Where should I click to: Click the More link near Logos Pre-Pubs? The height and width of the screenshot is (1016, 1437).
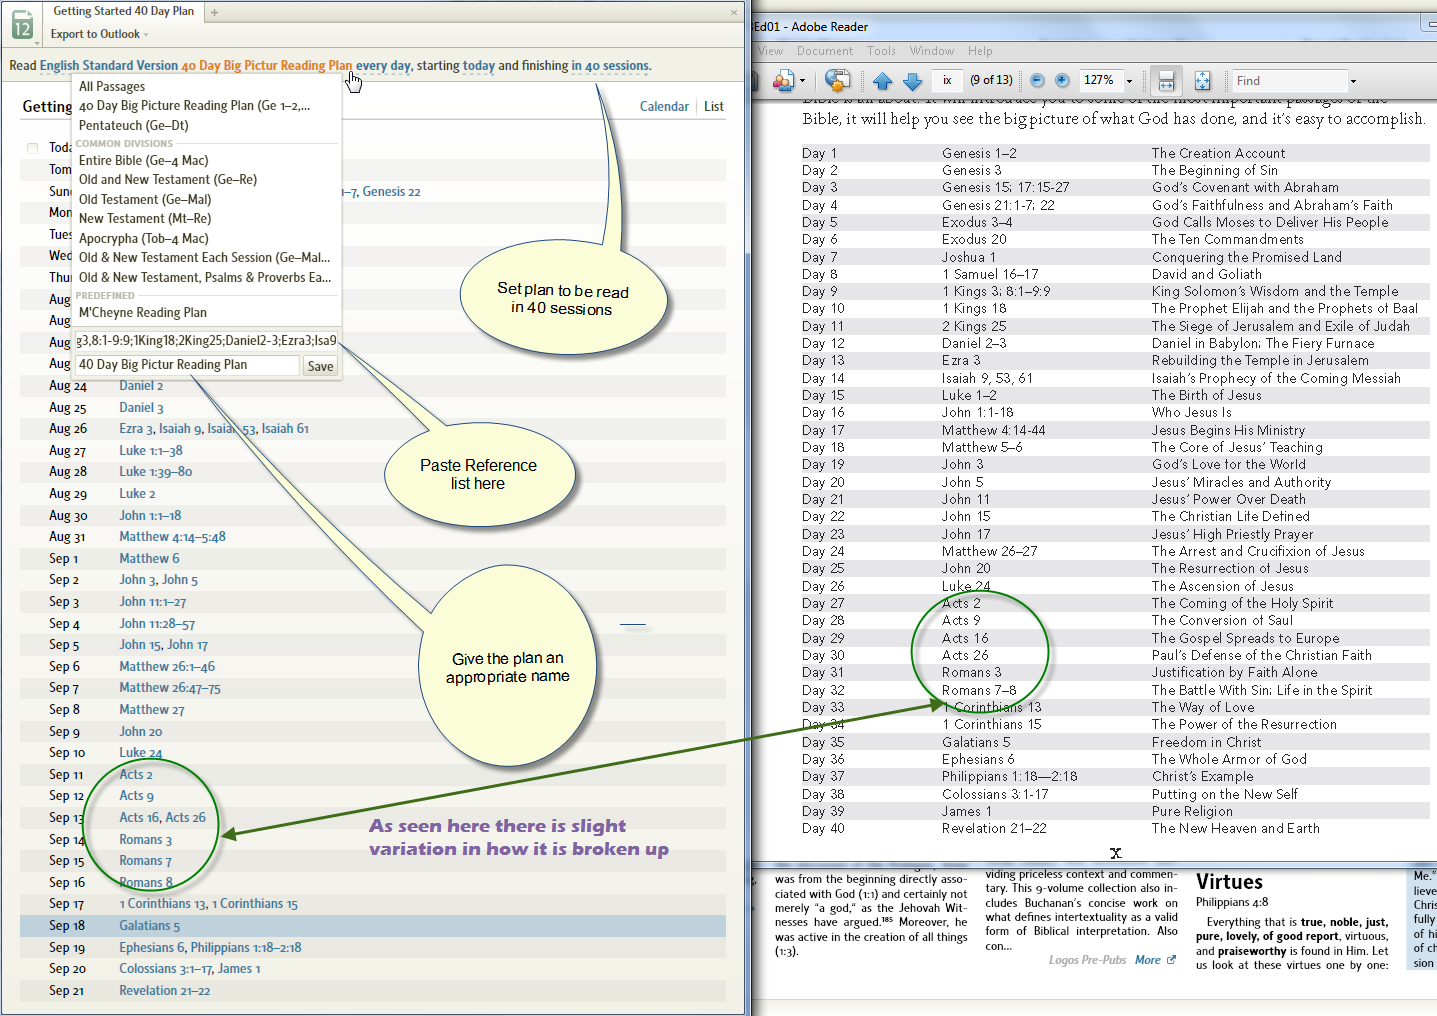pyautogui.click(x=1147, y=960)
